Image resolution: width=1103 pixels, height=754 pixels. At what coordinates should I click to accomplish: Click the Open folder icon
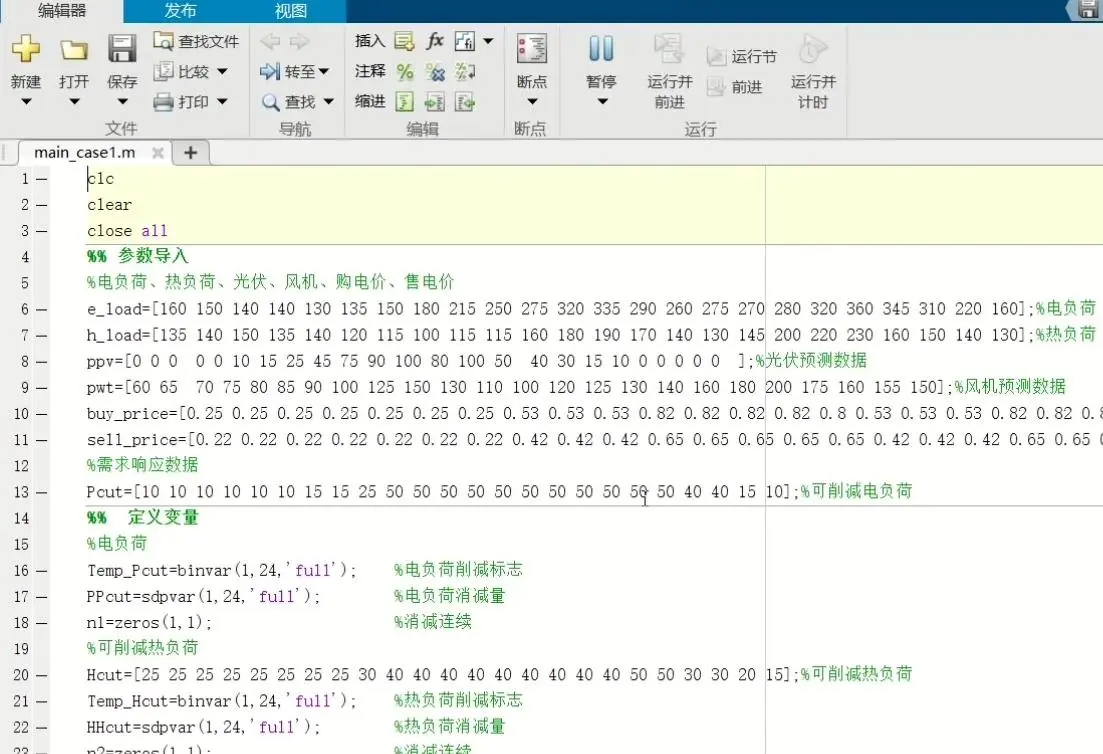coord(74,50)
